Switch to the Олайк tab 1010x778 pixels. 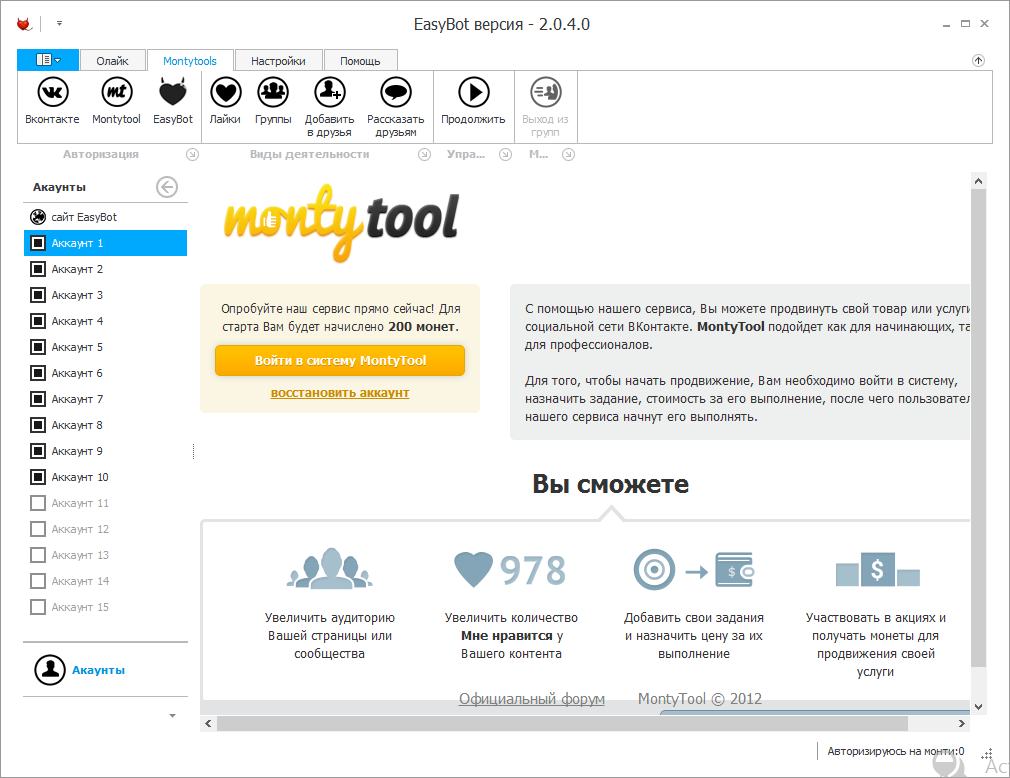pos(112,61)
